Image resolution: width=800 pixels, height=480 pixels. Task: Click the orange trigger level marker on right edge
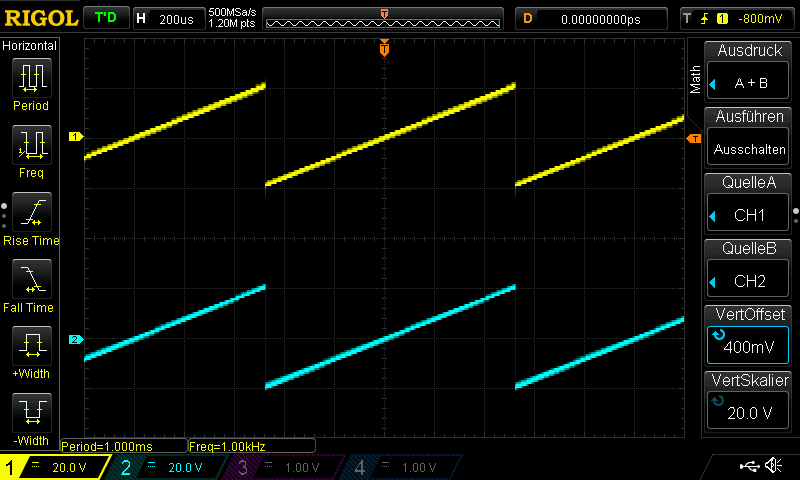(694, 139)
